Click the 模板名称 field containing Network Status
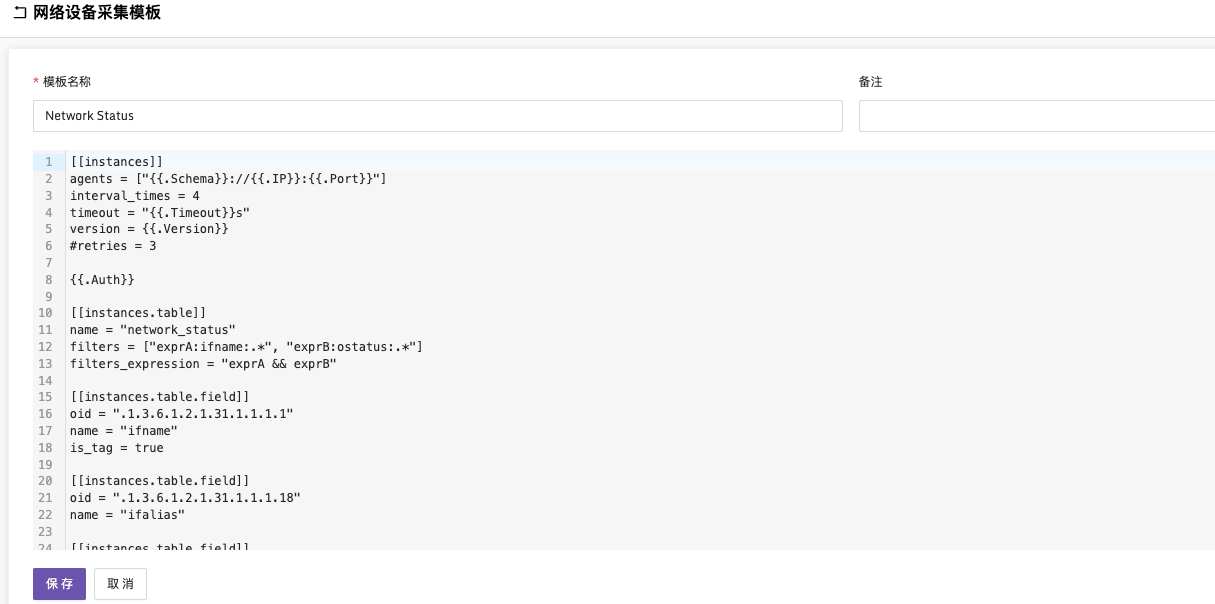The width and height of the screenshot is (1215, 604). coord(438,116)
